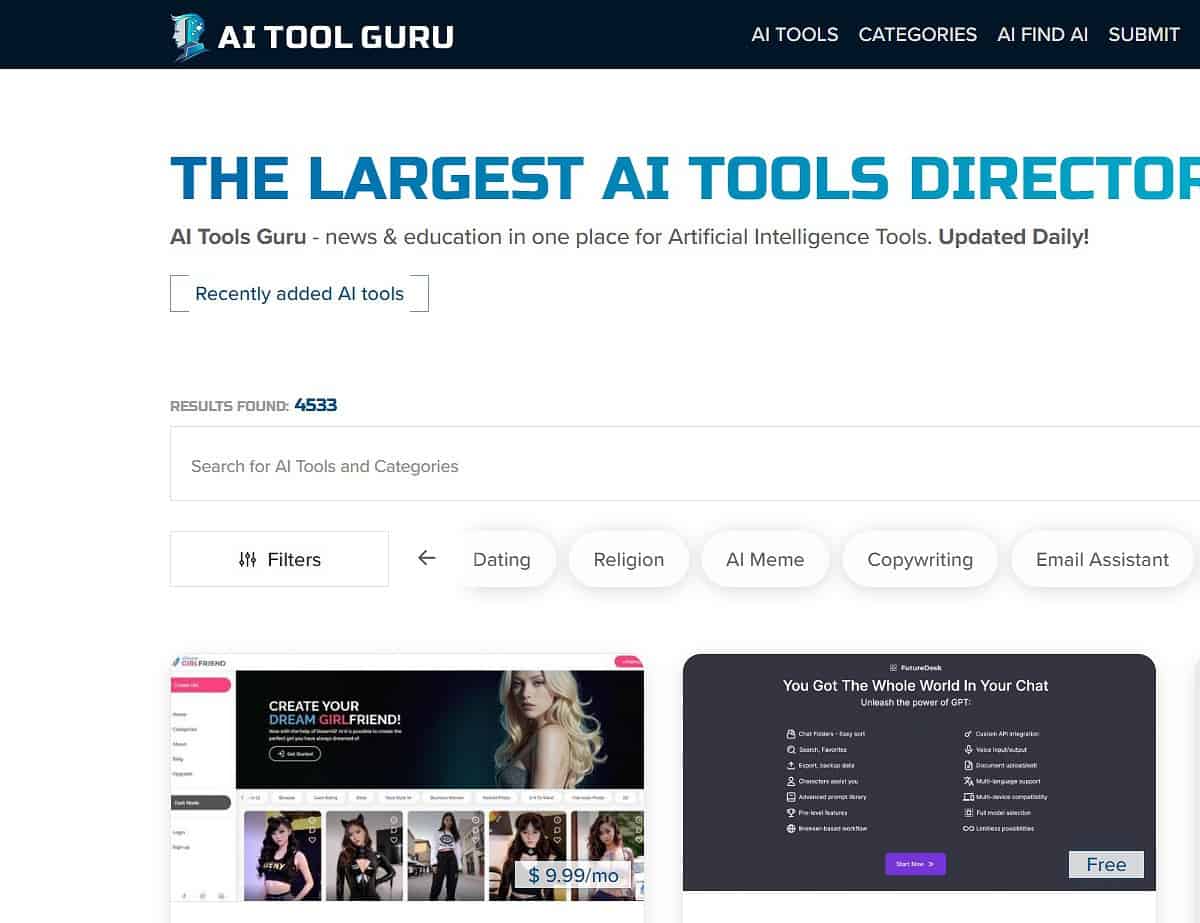Toggle the Dating filter chip
Viewport: 1200px width, 923px height.
pos(503,559)
